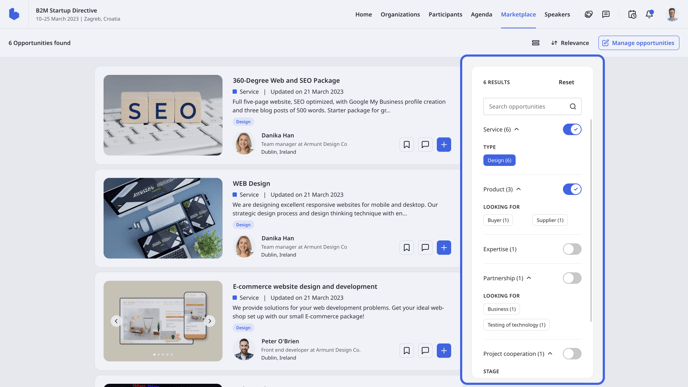The height and width of the screenshot is (387, 688).
Task: Go to the Agenda tab
Action: (x=481, y=14)
